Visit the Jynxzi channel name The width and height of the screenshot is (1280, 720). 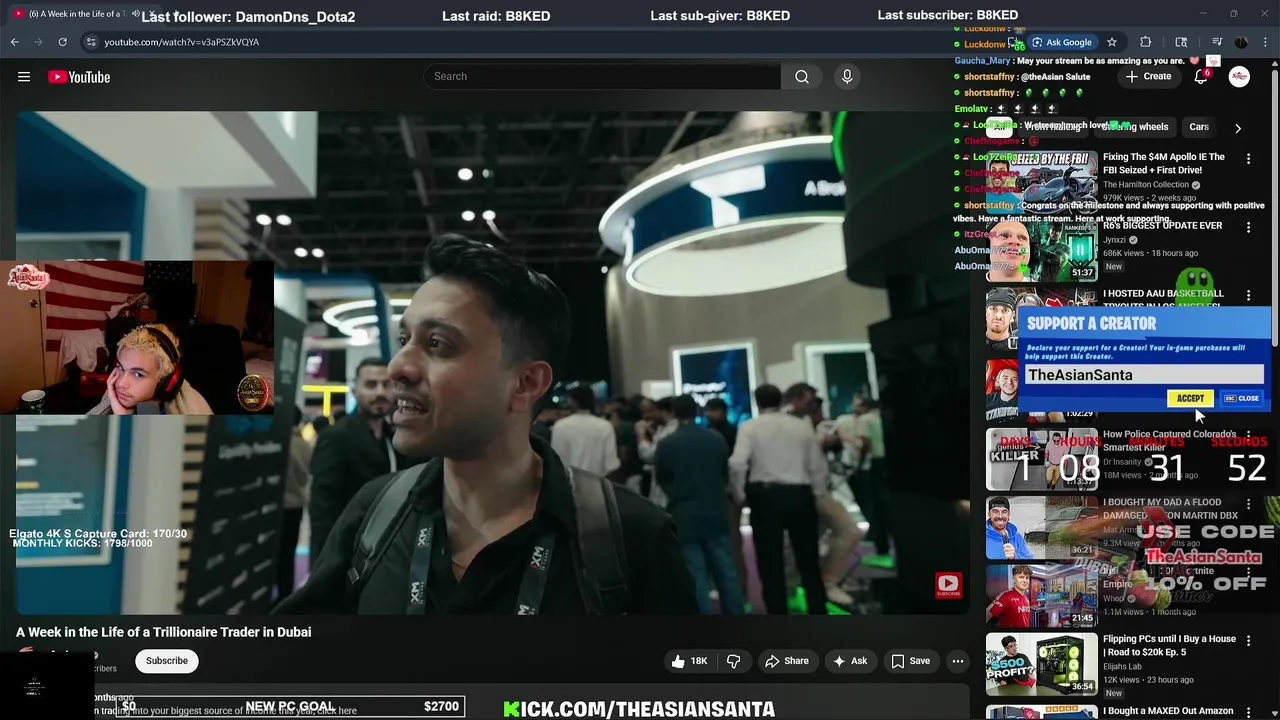1114,240
